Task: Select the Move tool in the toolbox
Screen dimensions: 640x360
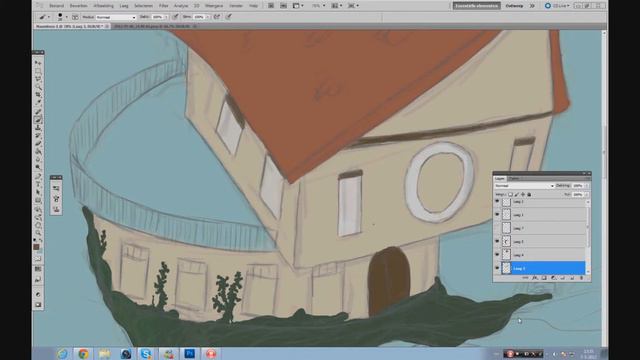Action: tap(38, 63)
